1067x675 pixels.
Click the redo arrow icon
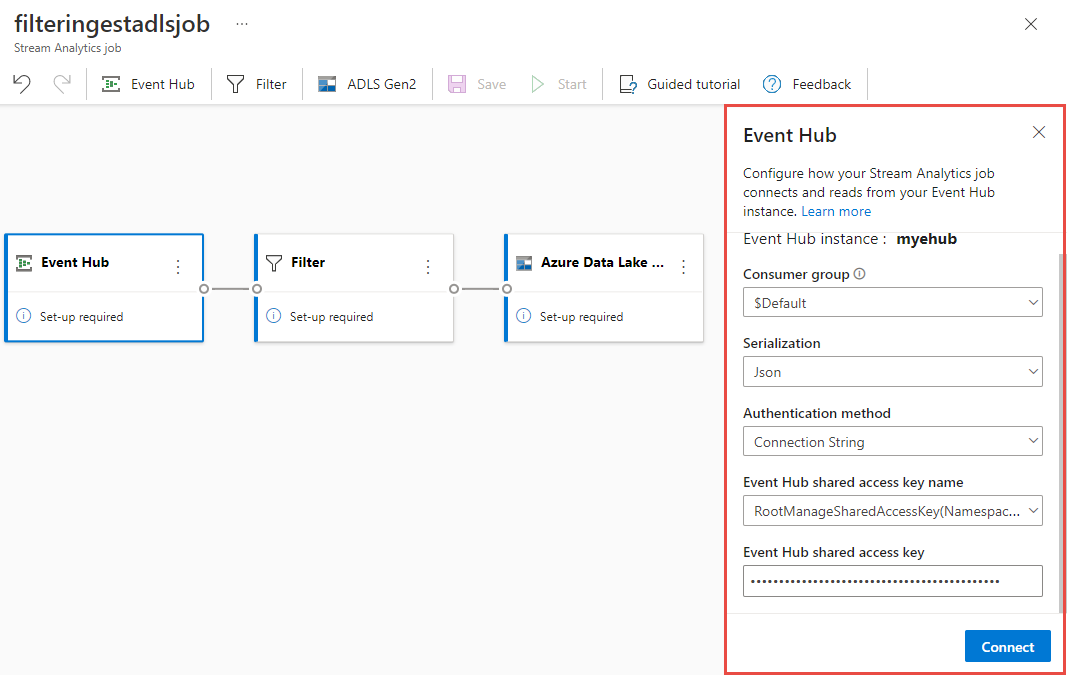click(62, 84)
